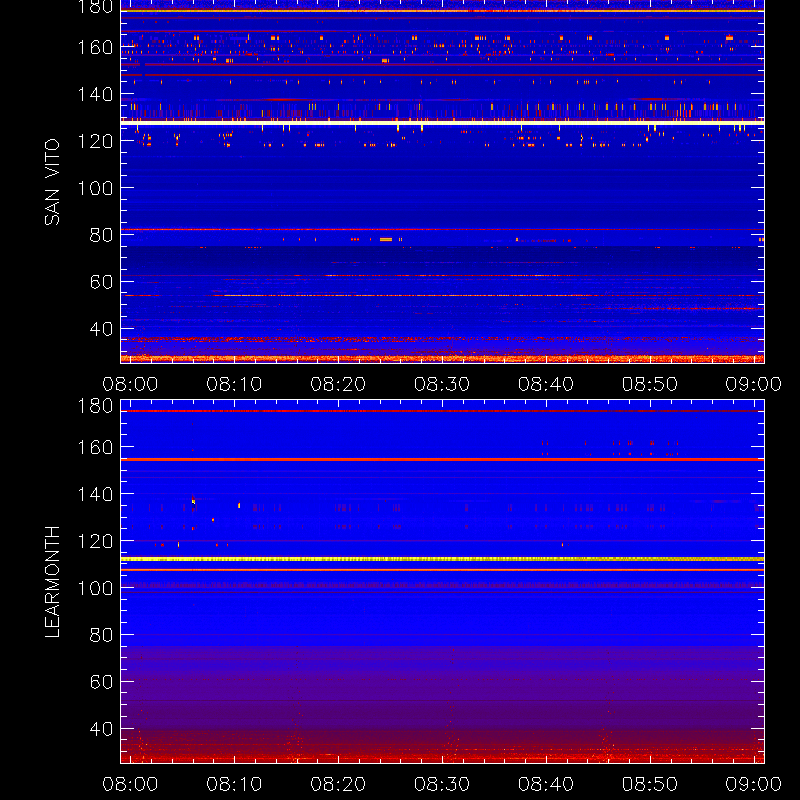Select the 140 tick label on the San Vito plot
The width and height of the screenshot is (800, 800).
point(95,94)
